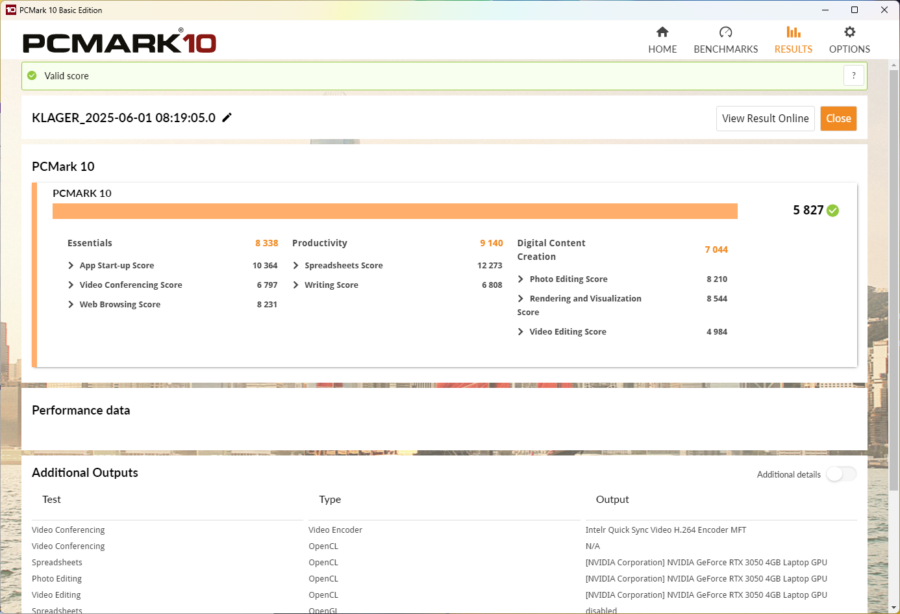This screenshot has width=900, height=614.
Task: Click View Result Online button
Action: (765, 118)
